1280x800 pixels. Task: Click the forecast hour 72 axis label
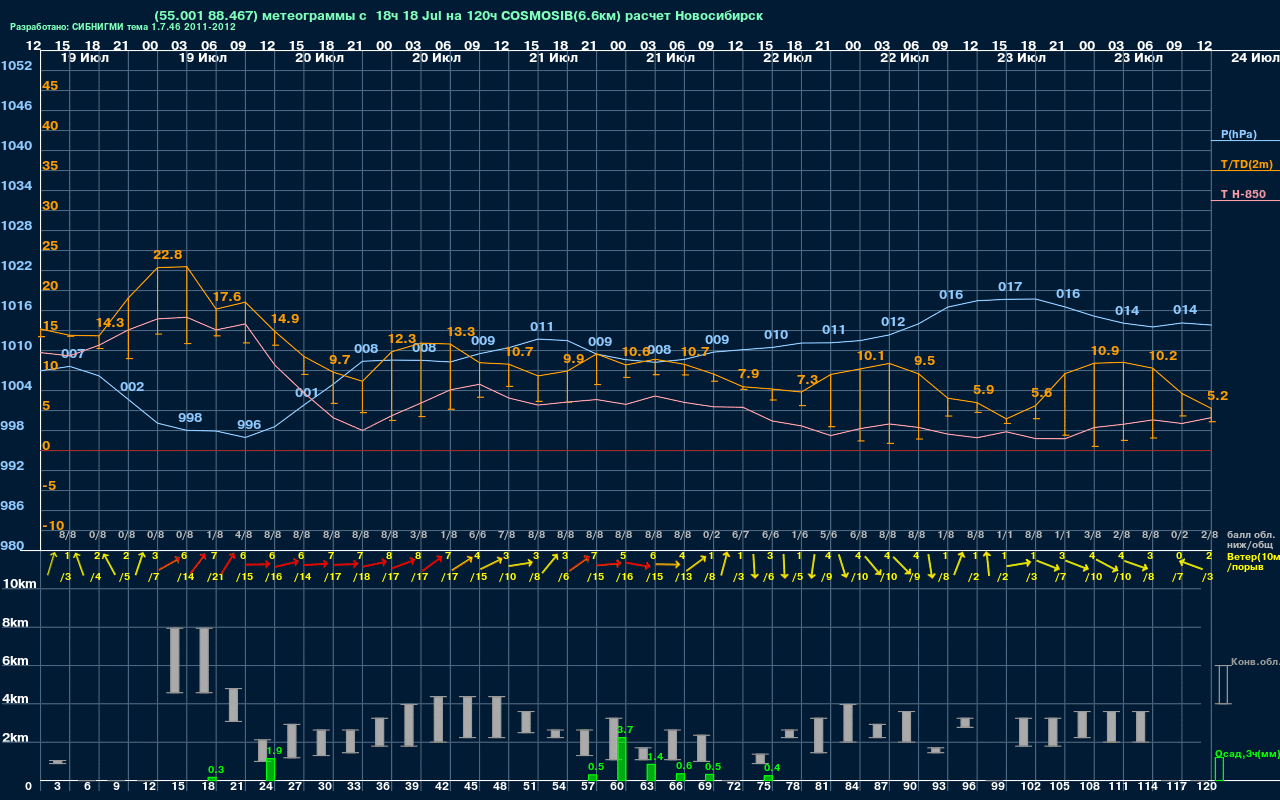735,787
